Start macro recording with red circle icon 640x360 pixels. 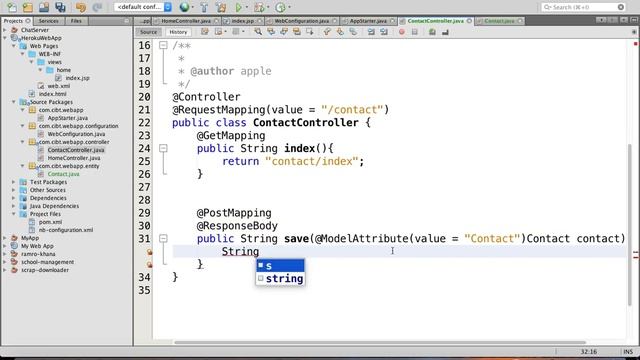402,32
